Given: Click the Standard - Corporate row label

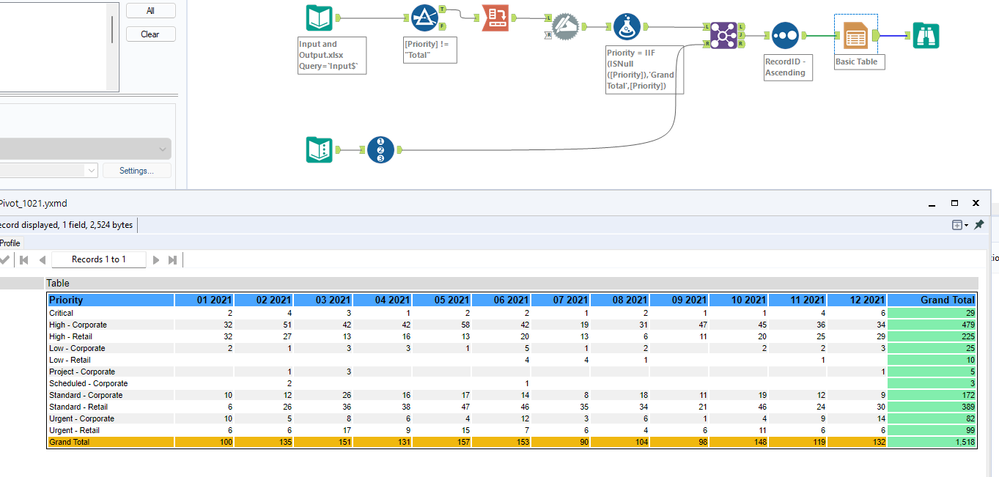Looking at the screenshot, I should pos(83,395).
